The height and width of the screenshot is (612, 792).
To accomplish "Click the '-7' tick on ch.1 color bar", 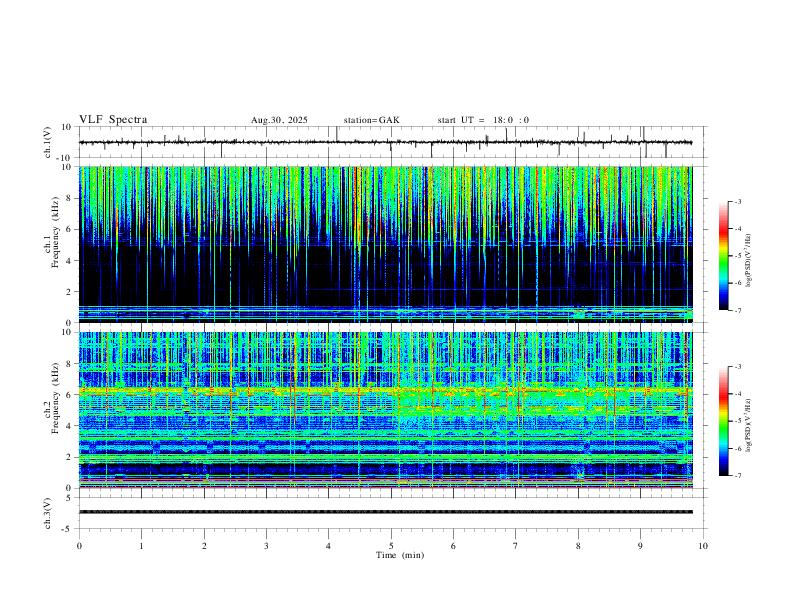I will (738, 311).
